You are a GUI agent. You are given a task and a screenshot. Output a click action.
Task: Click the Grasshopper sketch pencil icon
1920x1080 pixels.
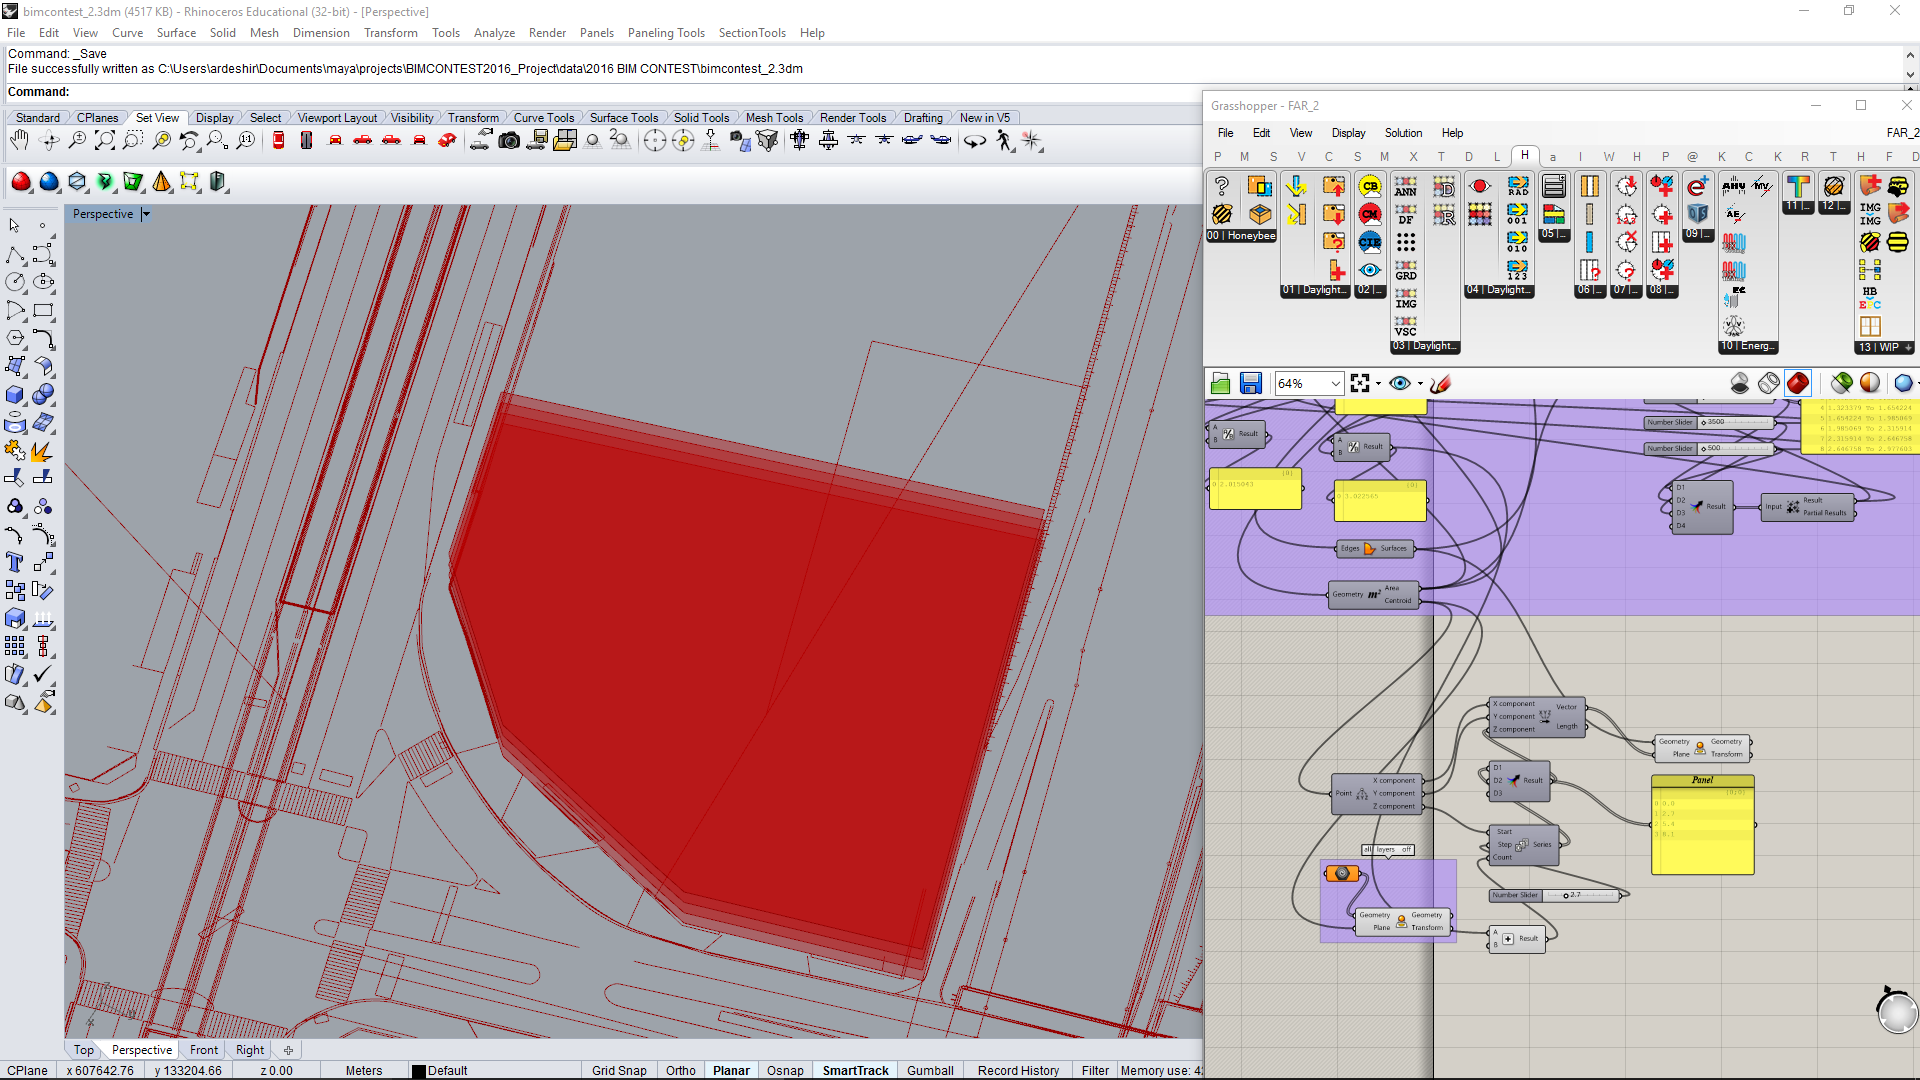point(1441,383)
